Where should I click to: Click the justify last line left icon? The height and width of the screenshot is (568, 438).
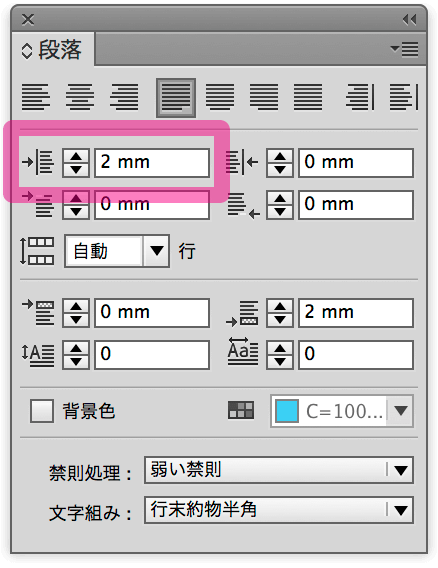176,97
